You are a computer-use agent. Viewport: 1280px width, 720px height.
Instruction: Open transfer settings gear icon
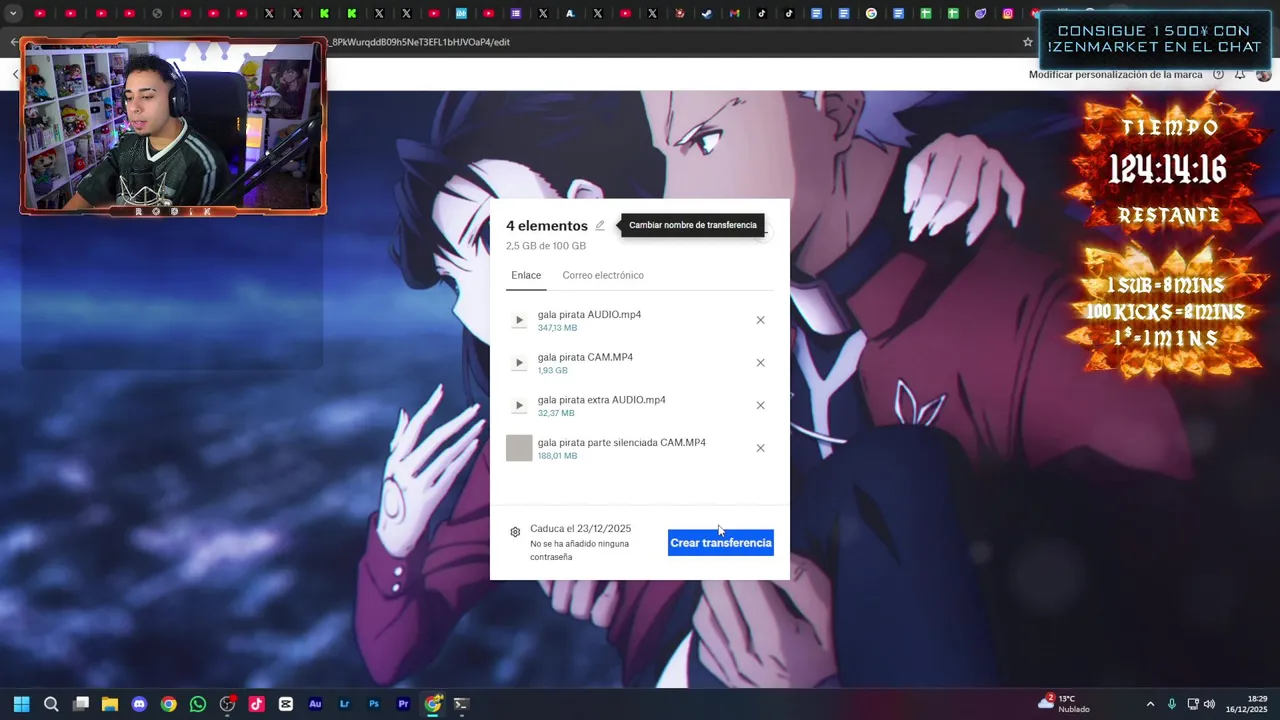point(515,532)
